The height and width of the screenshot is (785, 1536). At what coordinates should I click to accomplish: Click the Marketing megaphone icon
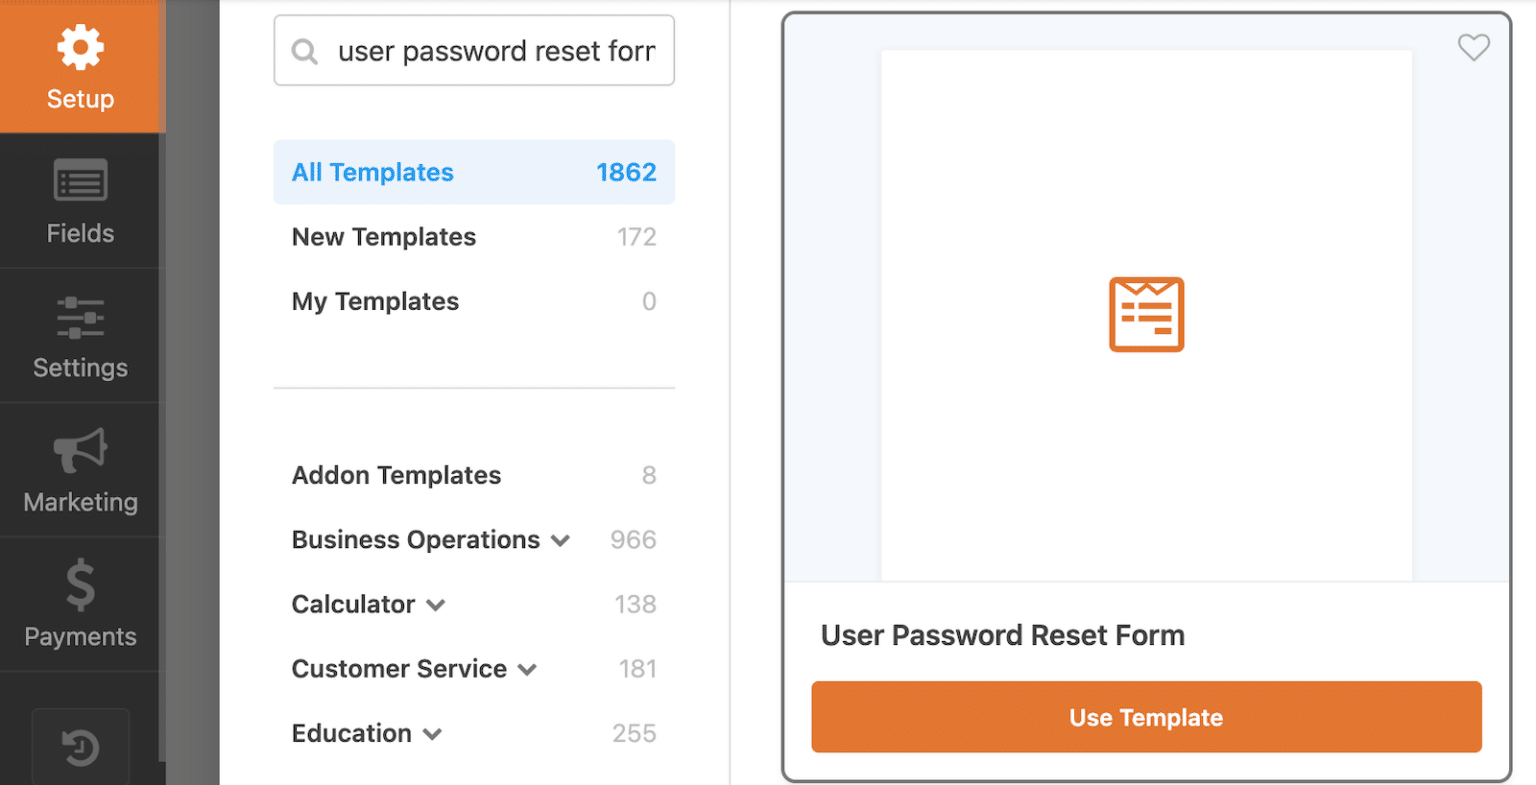[80, 468]
